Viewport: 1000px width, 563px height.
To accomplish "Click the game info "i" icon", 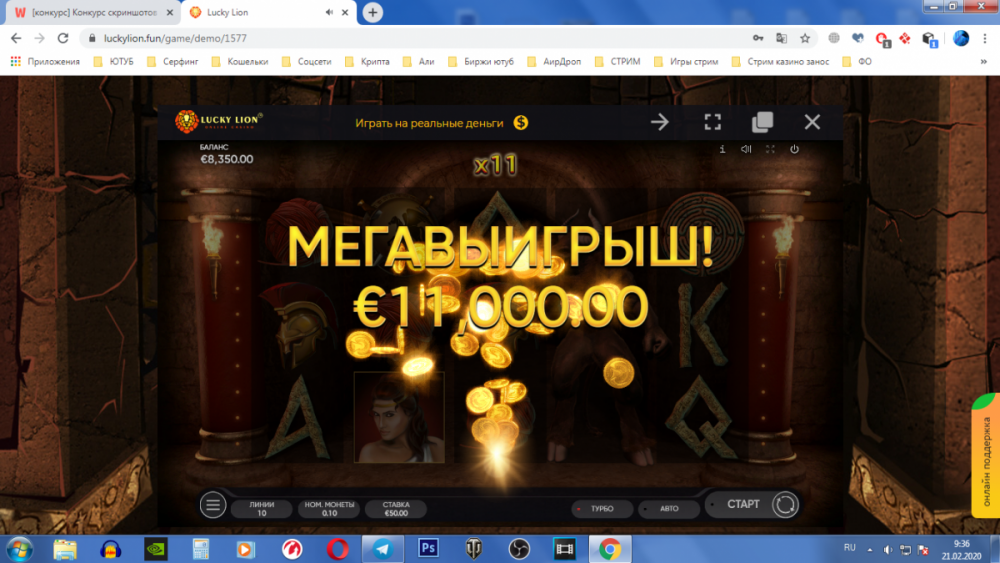I will [722, 149].
